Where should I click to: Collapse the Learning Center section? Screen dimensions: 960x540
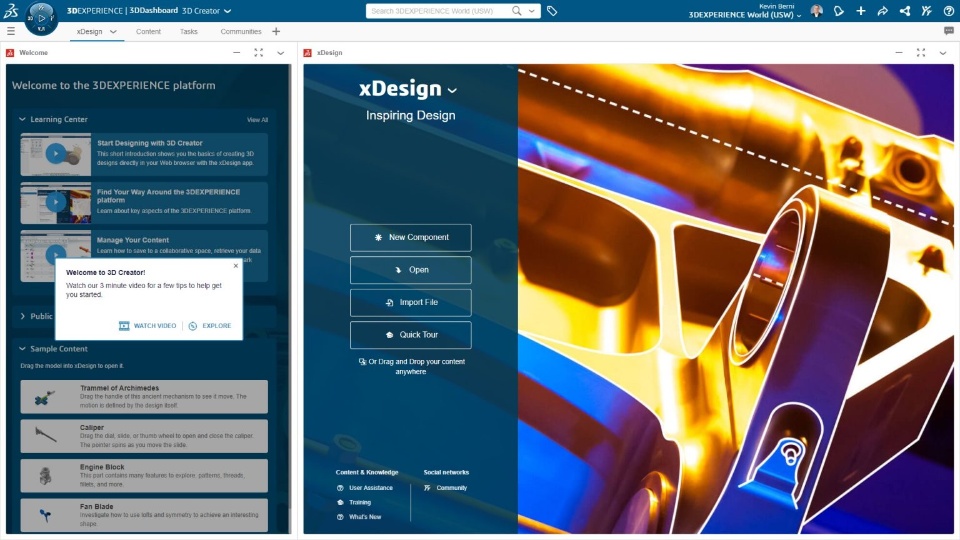coord(22,119)
